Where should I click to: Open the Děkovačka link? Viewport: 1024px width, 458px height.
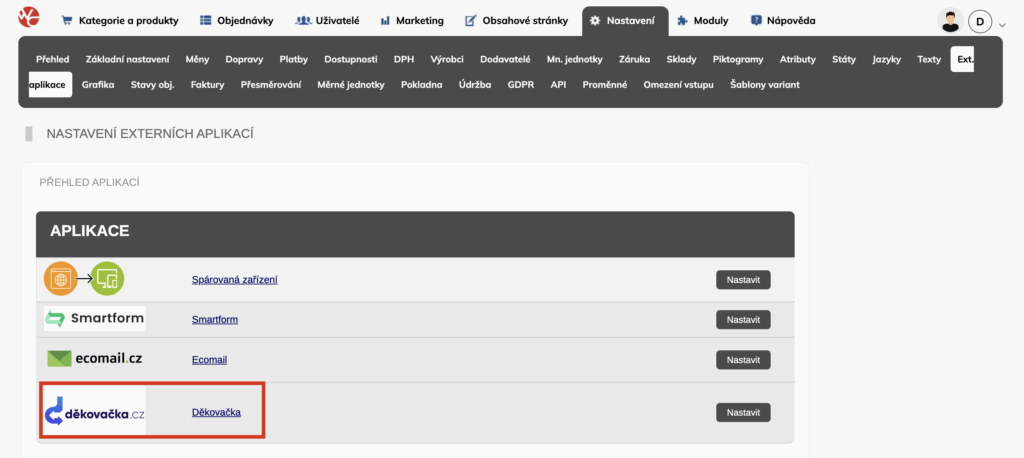(216, 413)
